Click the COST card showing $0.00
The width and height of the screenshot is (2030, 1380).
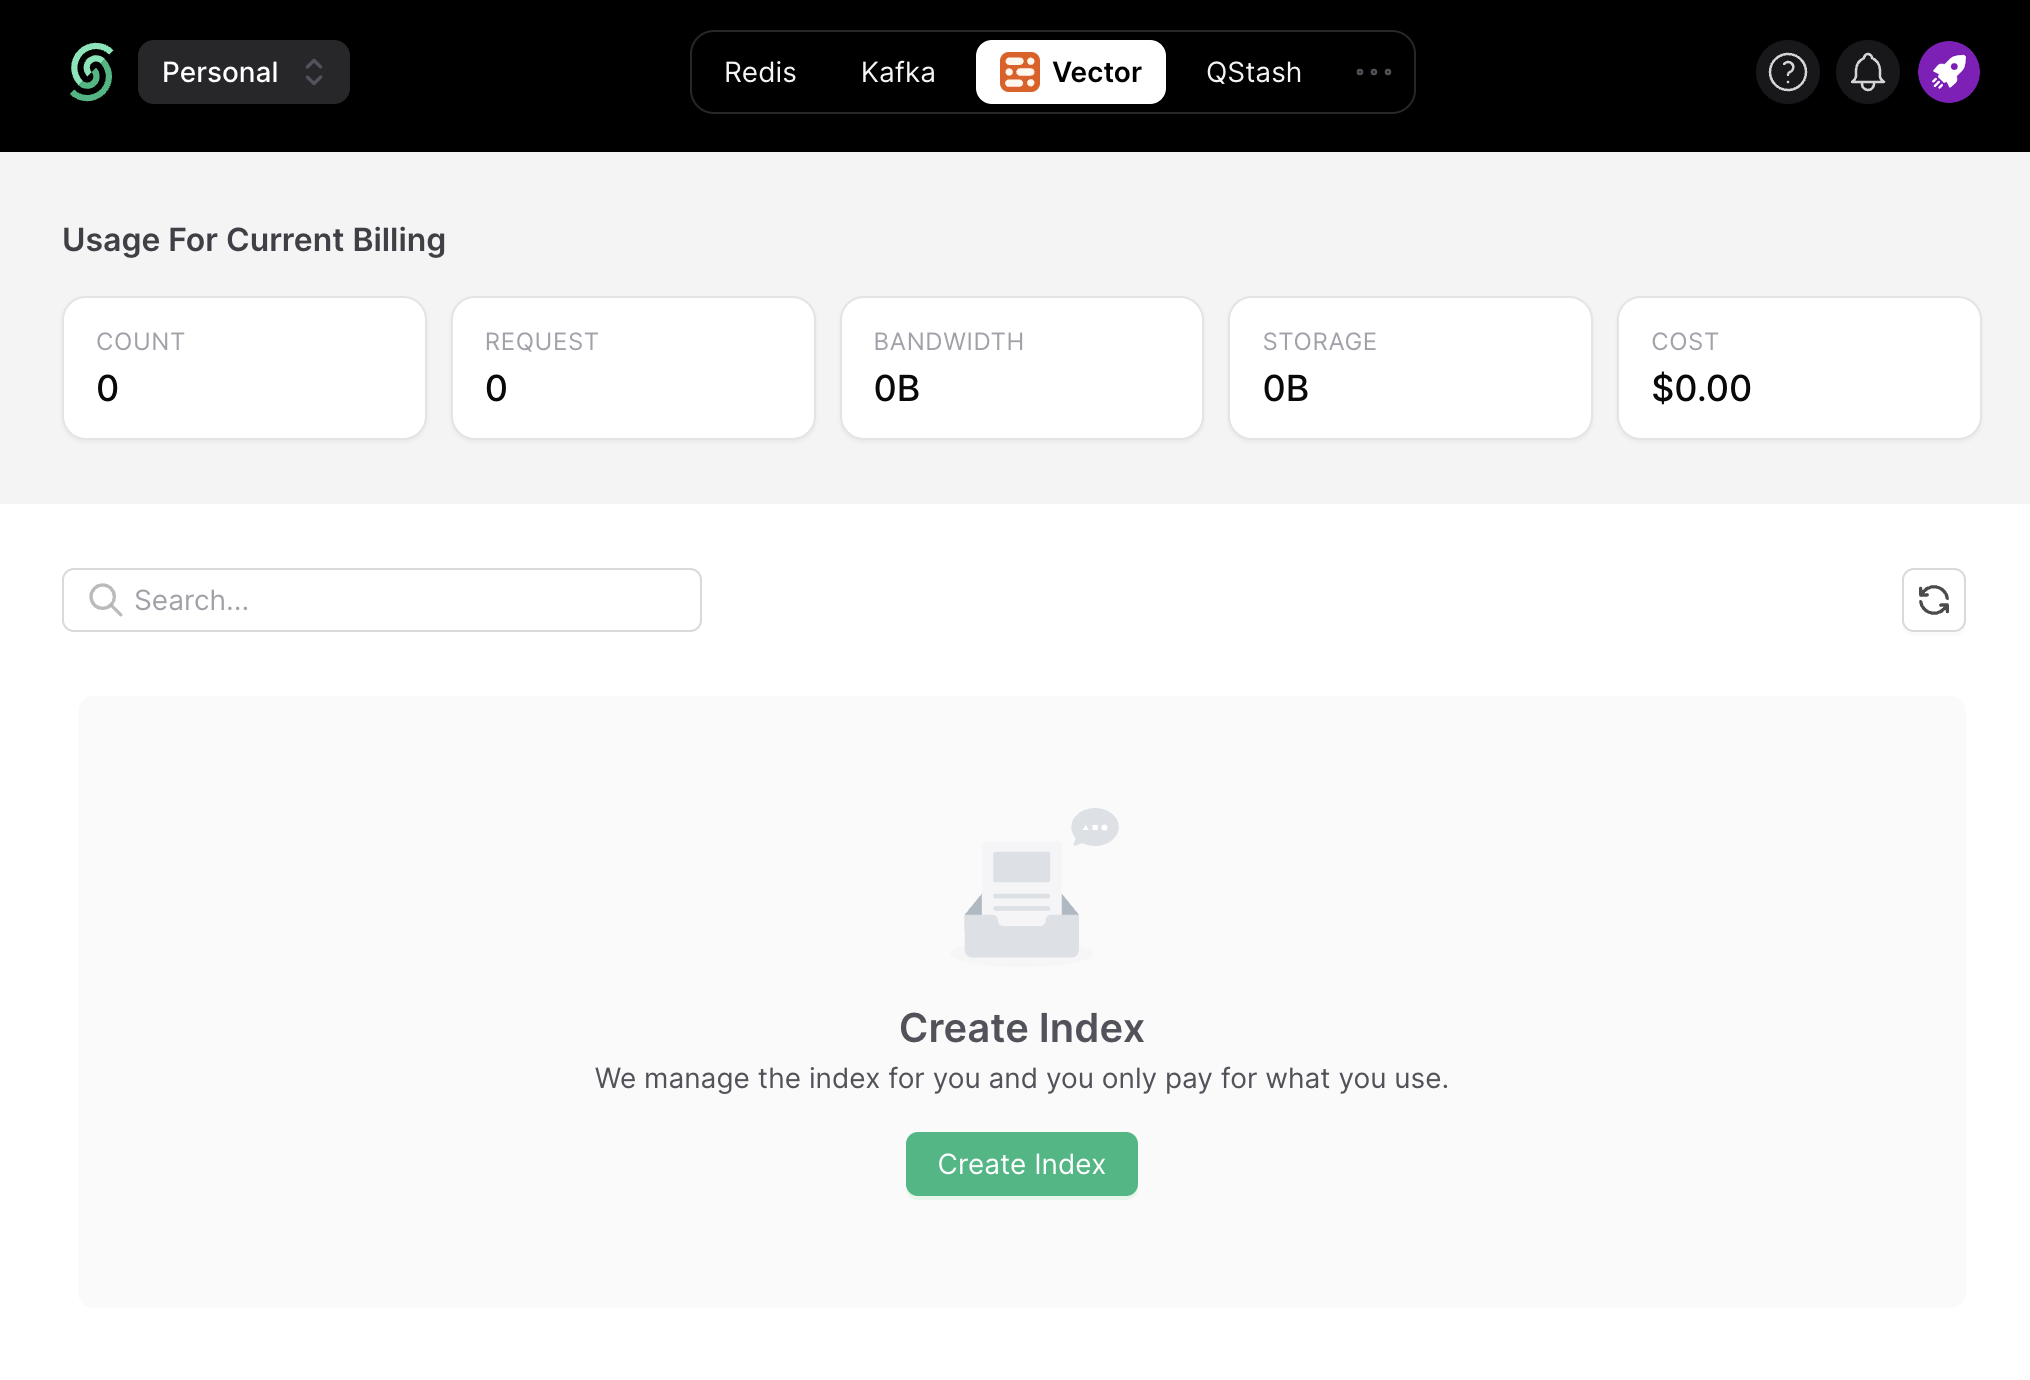[x=1797, y=367]
